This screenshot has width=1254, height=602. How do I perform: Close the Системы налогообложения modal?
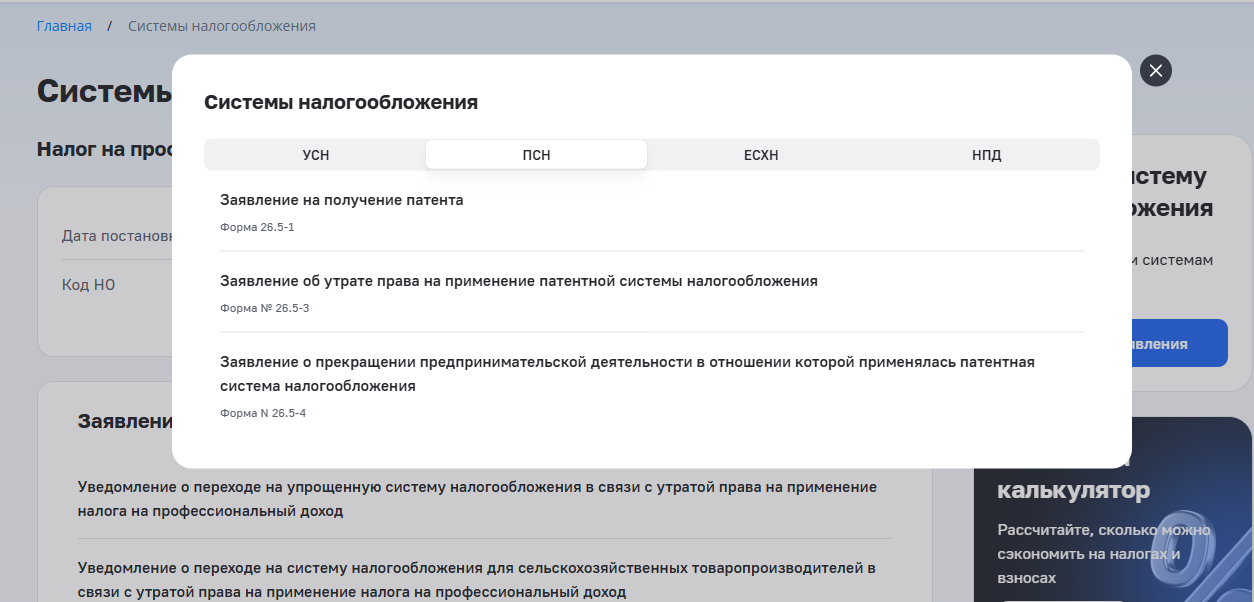click(1155, 70)
